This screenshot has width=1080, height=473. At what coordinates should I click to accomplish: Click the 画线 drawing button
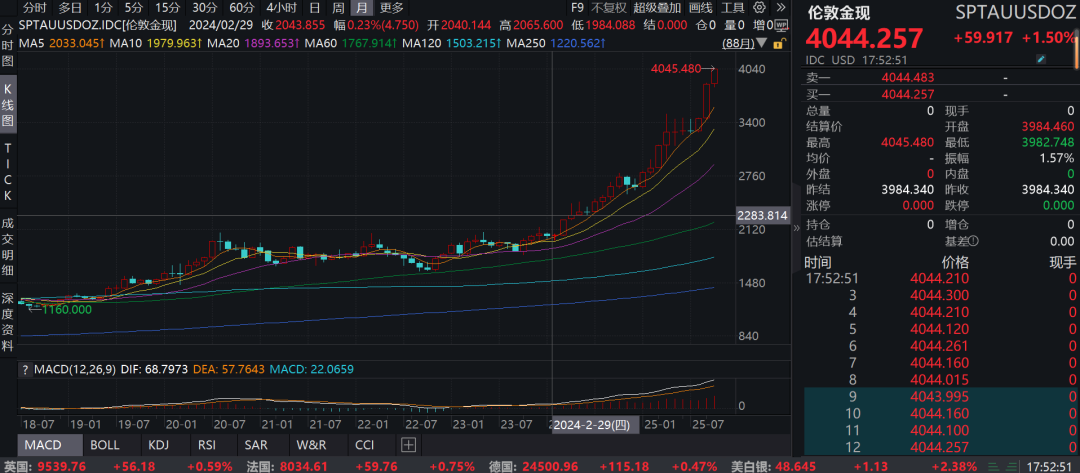click(x=699, y=8)
